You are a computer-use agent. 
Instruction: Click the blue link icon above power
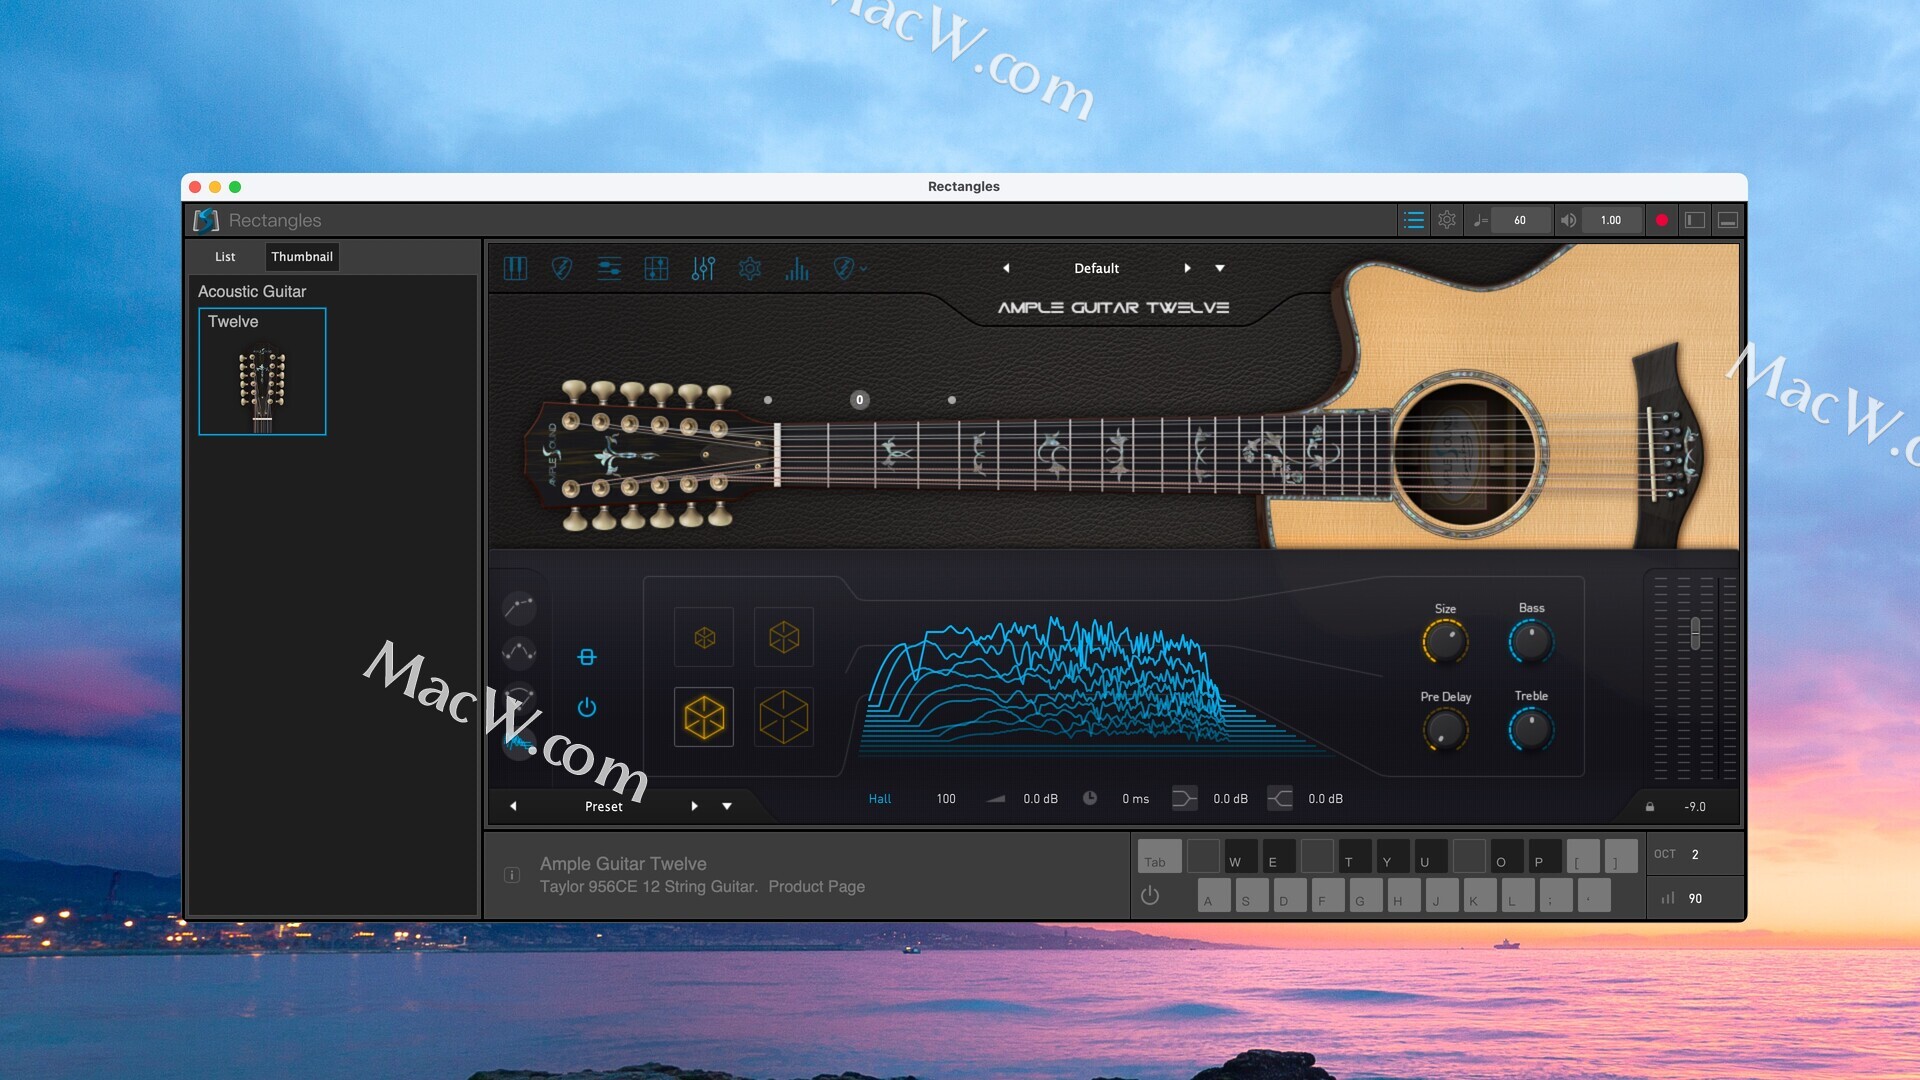(587, 657)
